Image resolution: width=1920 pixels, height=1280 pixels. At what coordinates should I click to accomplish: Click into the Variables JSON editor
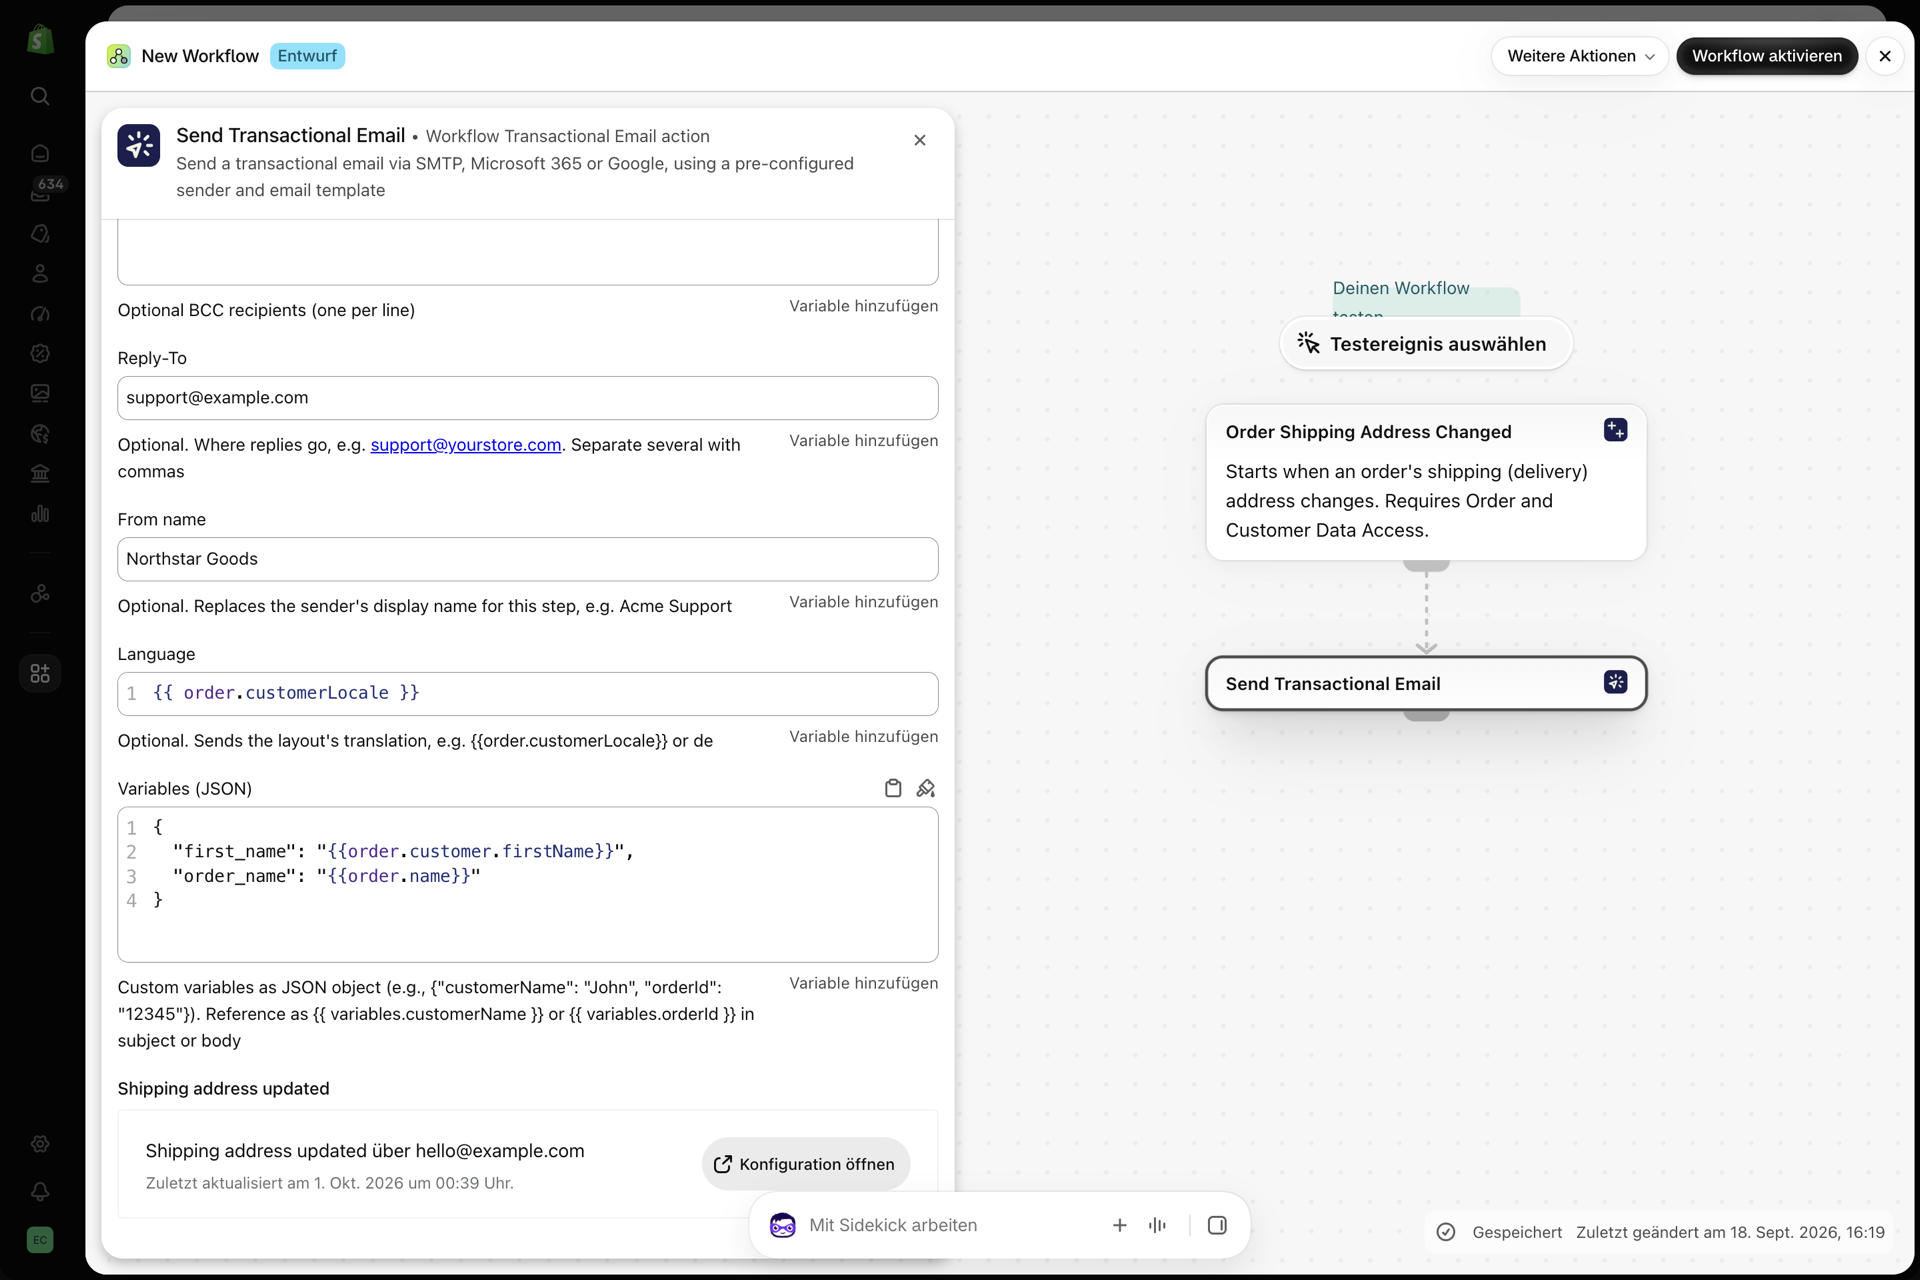[x=528, y=885]
